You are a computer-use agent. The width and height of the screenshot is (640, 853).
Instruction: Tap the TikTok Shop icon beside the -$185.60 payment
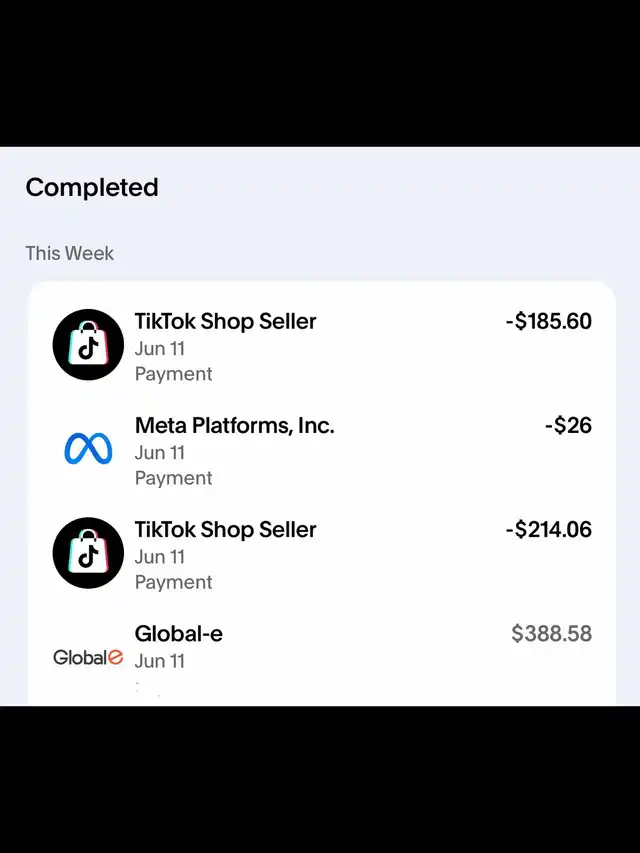coord(88,345)
